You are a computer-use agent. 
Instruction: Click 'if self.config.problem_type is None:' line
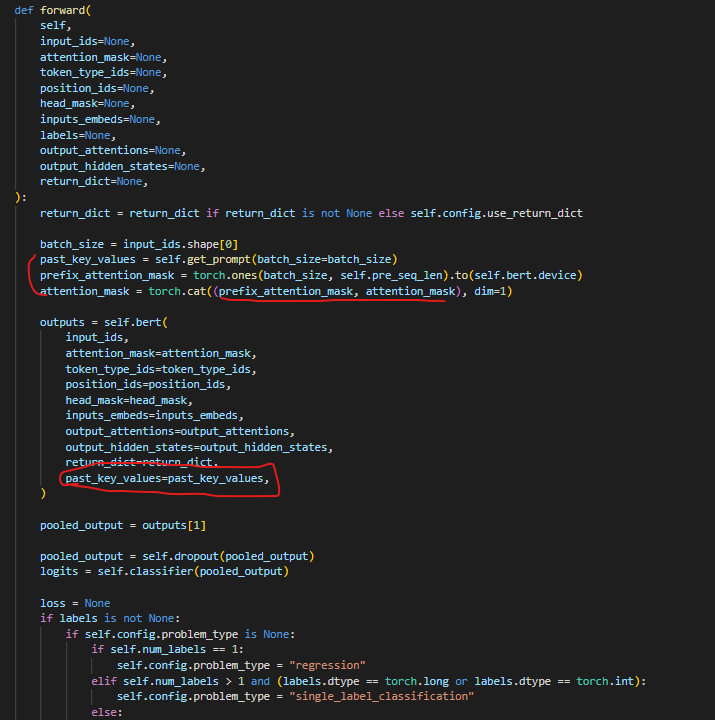point(180,635)
